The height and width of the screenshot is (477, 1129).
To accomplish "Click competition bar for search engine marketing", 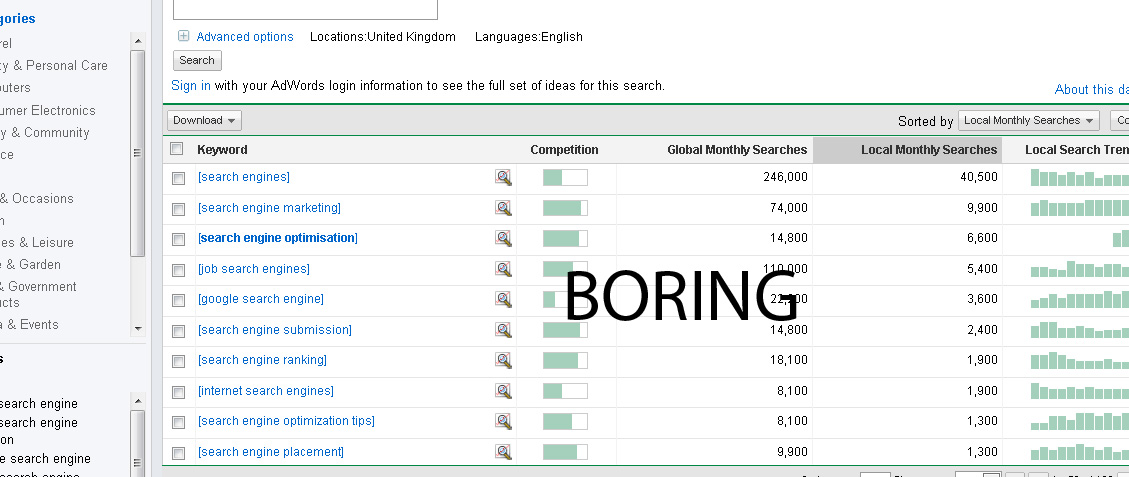I will (565, 208).
